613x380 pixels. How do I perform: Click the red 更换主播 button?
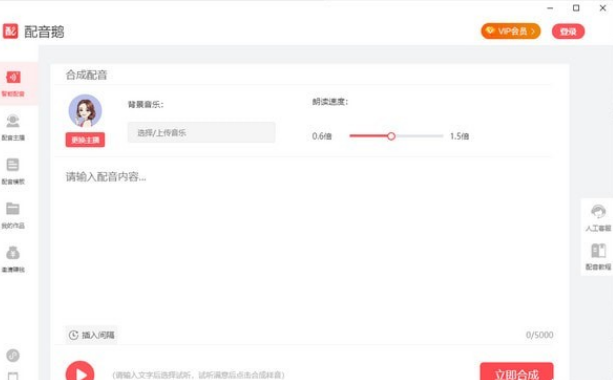(85, 140)
